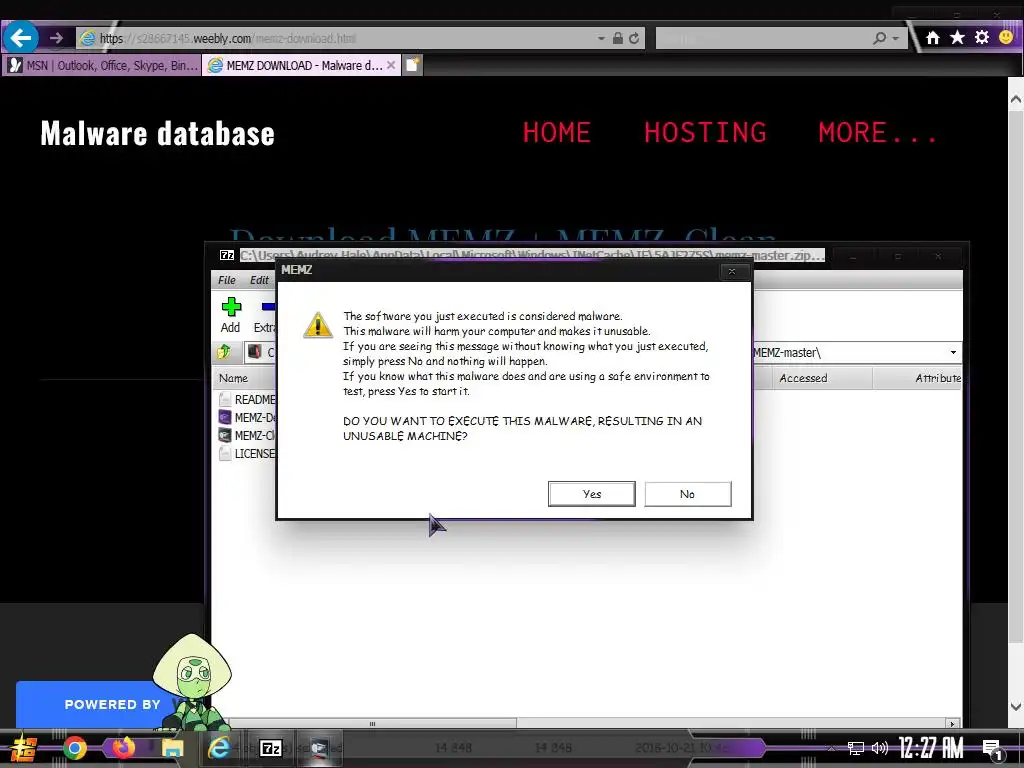Switch to the MSN Outlook tab
The width and height of the screenshot is (1024, 768).
(102, 65)
